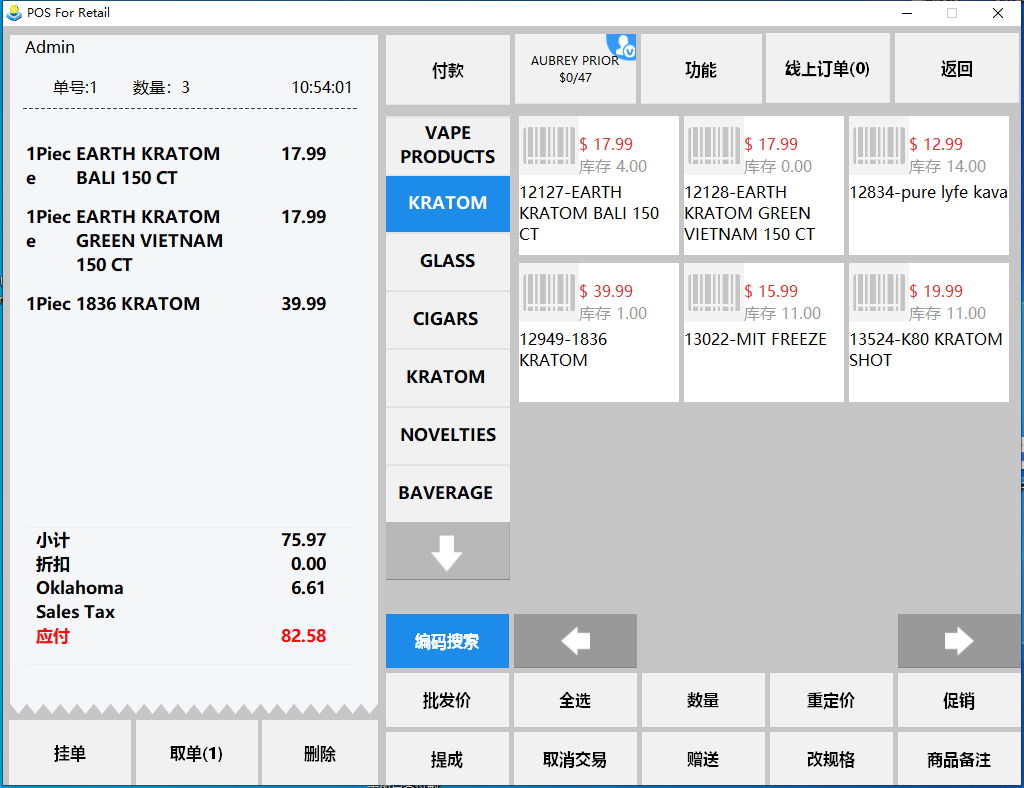Select EARTH KRATOM BALI 150 CT receipt line
The width and height of the screenshot is (1024, 788).
(x=176, y=166)
